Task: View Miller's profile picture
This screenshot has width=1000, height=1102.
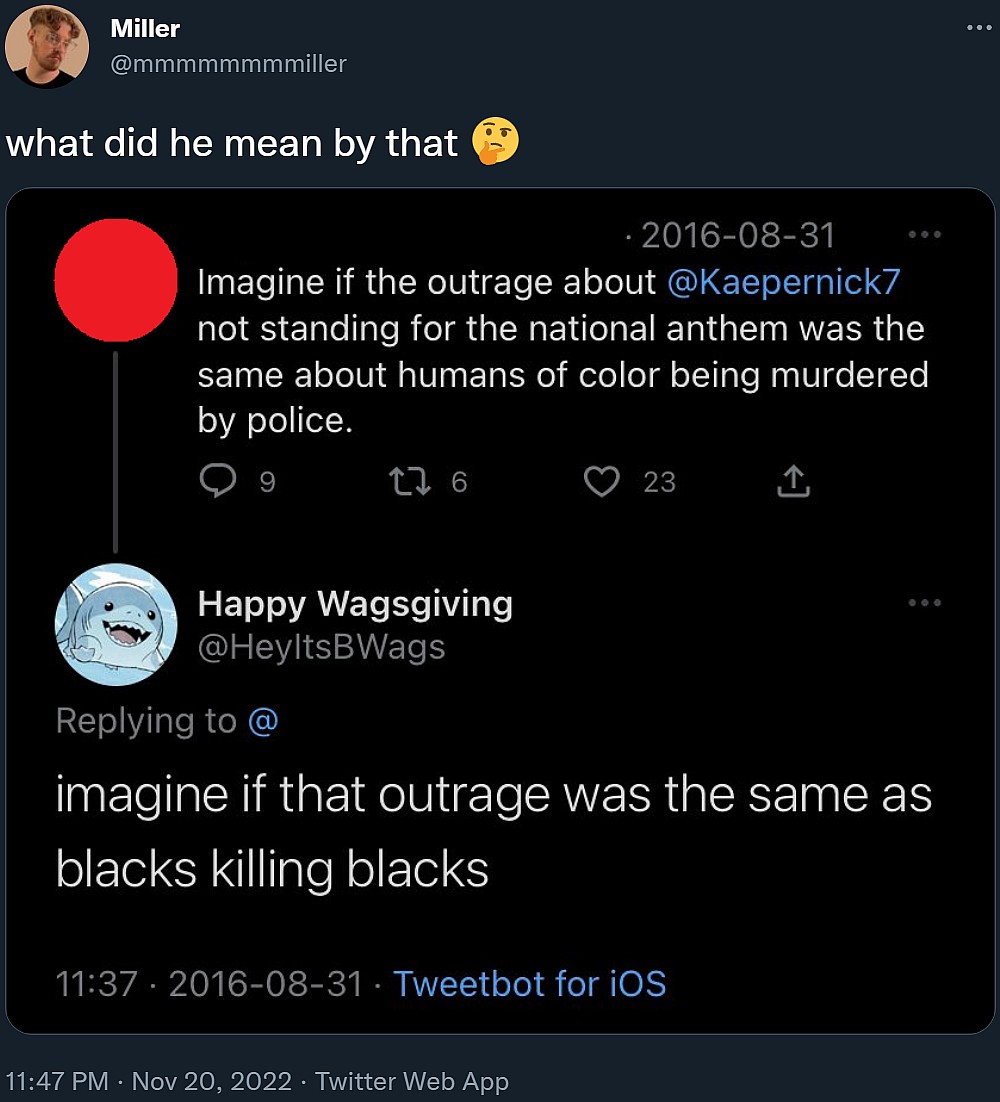Action: (x=47, y=45)
